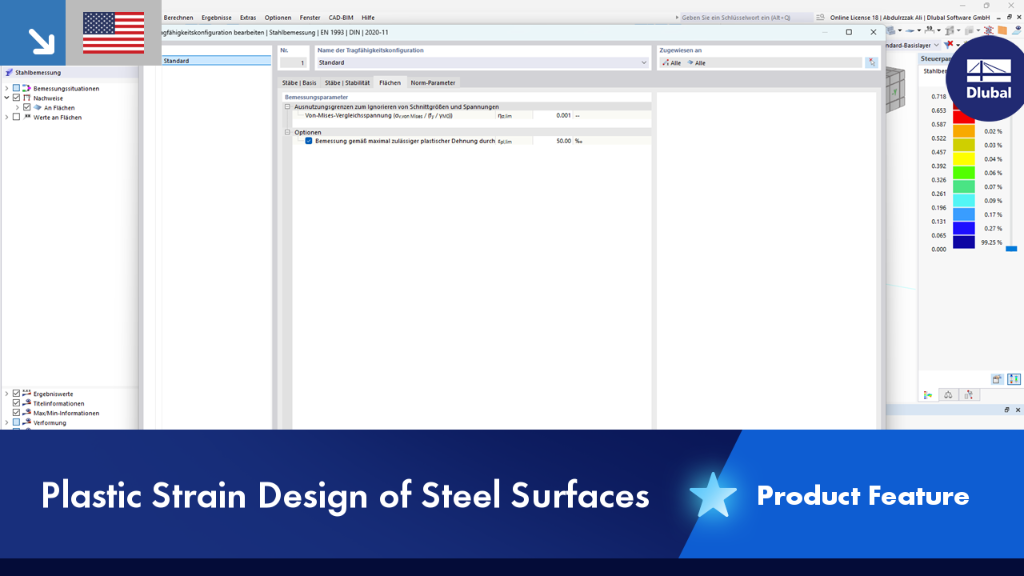1024x576 pixels.
Task: Click the color scale settings icon in control panel
Action: (x=1014, y=379)
